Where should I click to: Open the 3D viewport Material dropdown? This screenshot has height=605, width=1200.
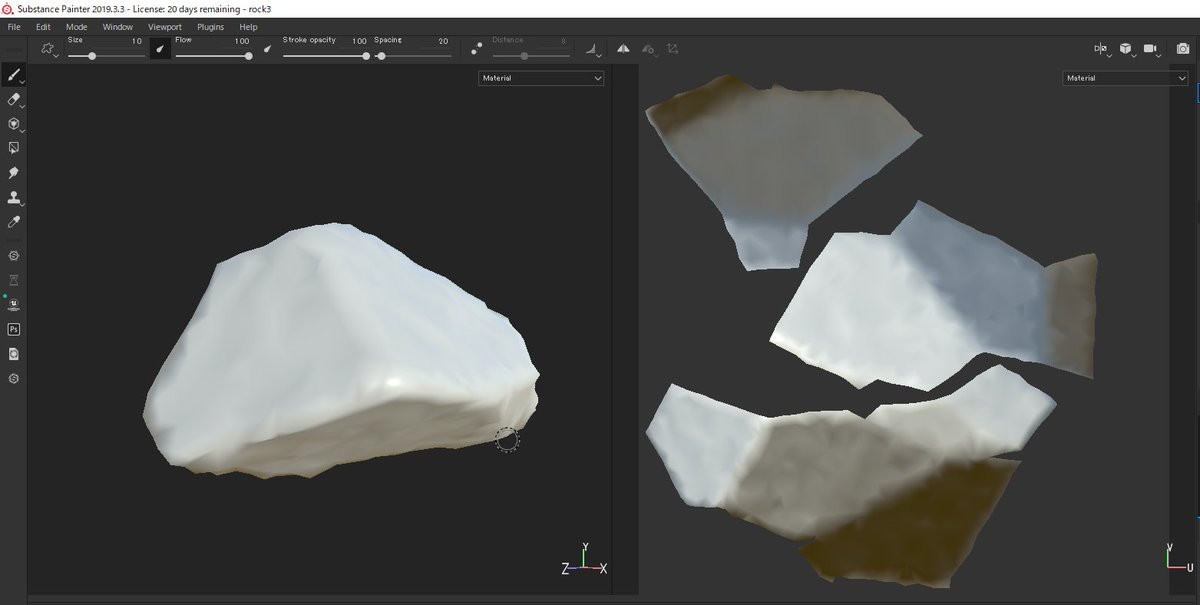click(x=541, y=78)
